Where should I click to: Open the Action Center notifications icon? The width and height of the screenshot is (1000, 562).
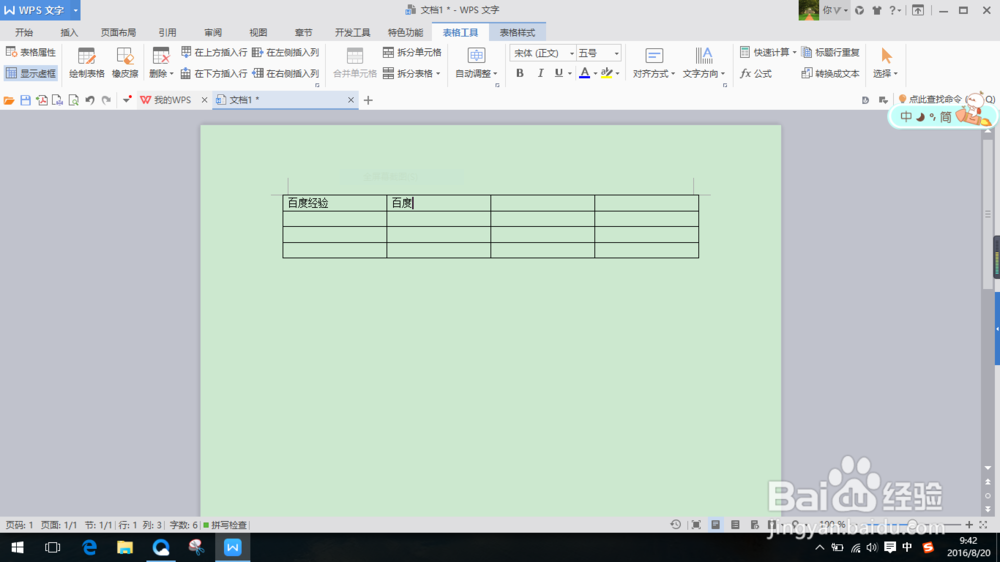(x=890, y=547)
